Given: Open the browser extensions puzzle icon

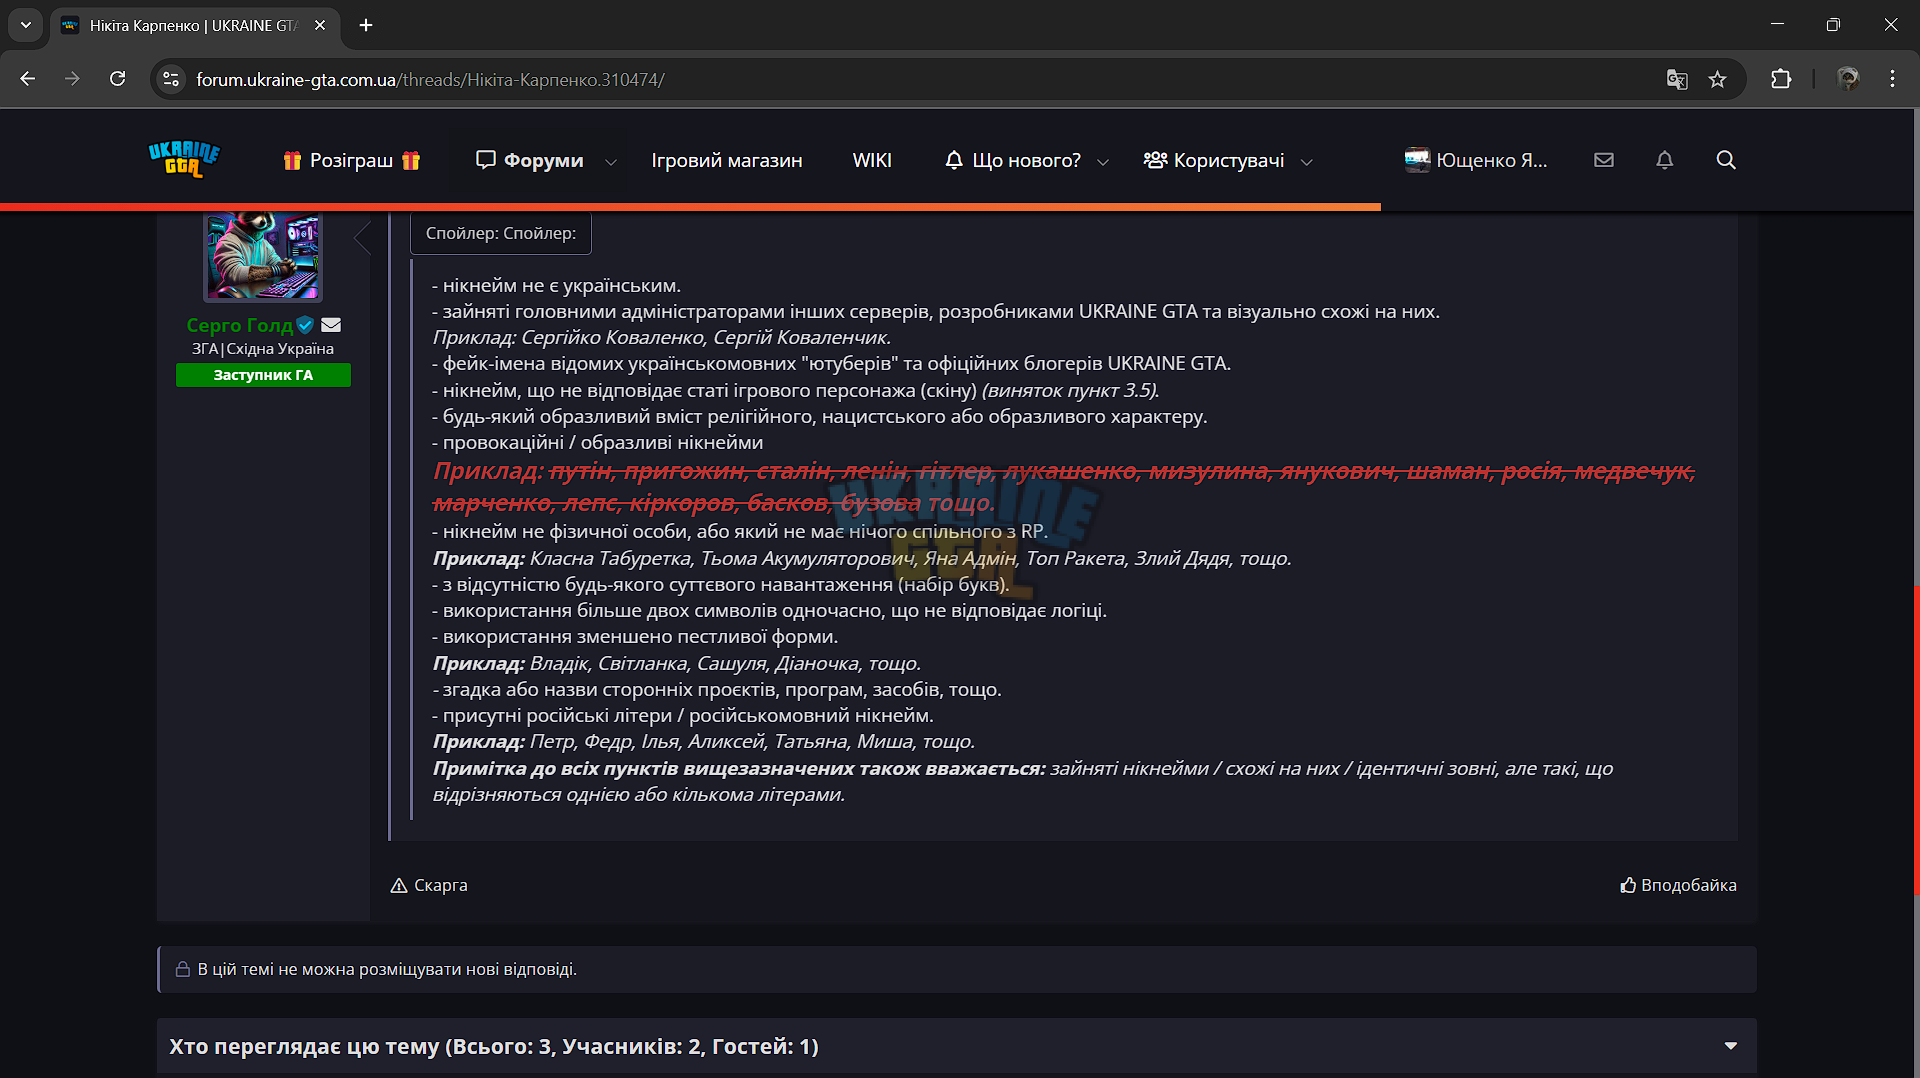Looking at the screenshot, I should point(1781,79).
